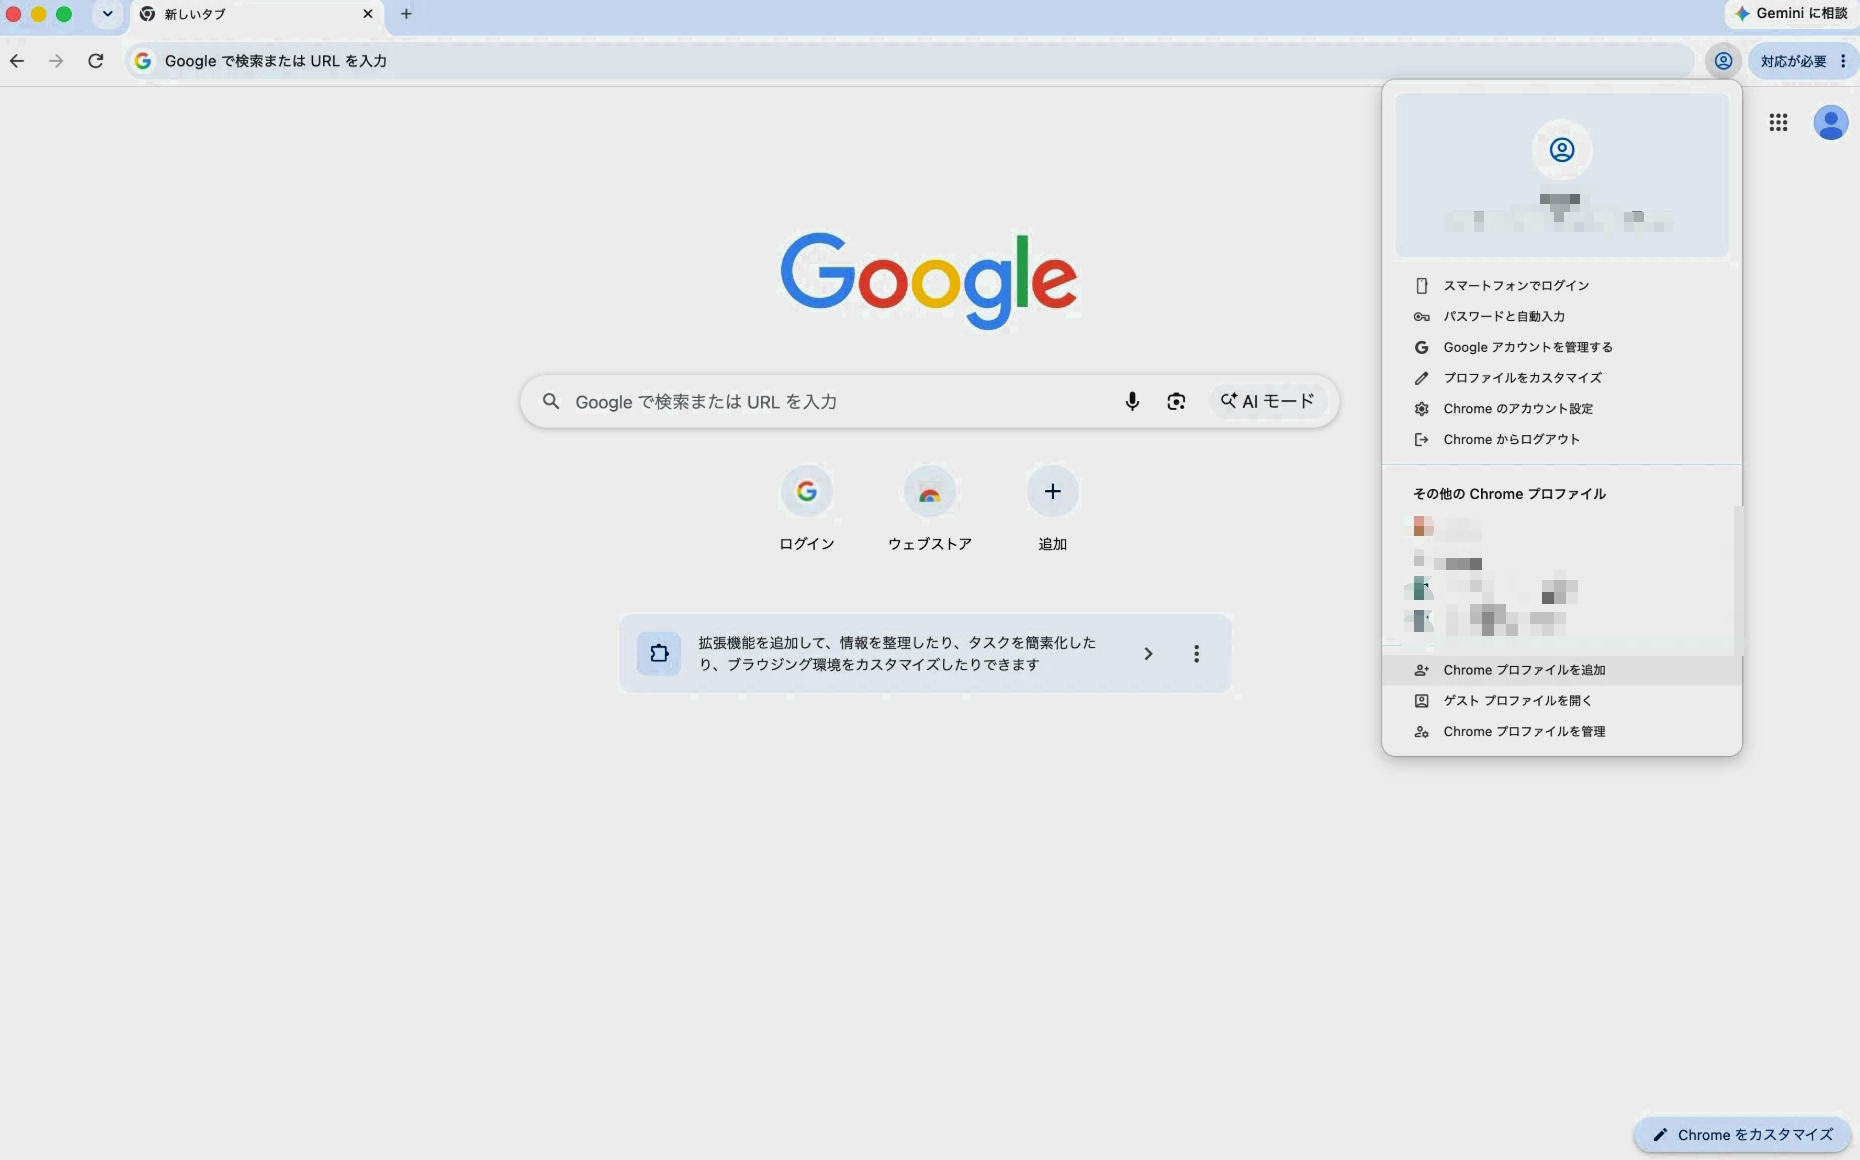Click the search magnifier icon in the search box

551,401
